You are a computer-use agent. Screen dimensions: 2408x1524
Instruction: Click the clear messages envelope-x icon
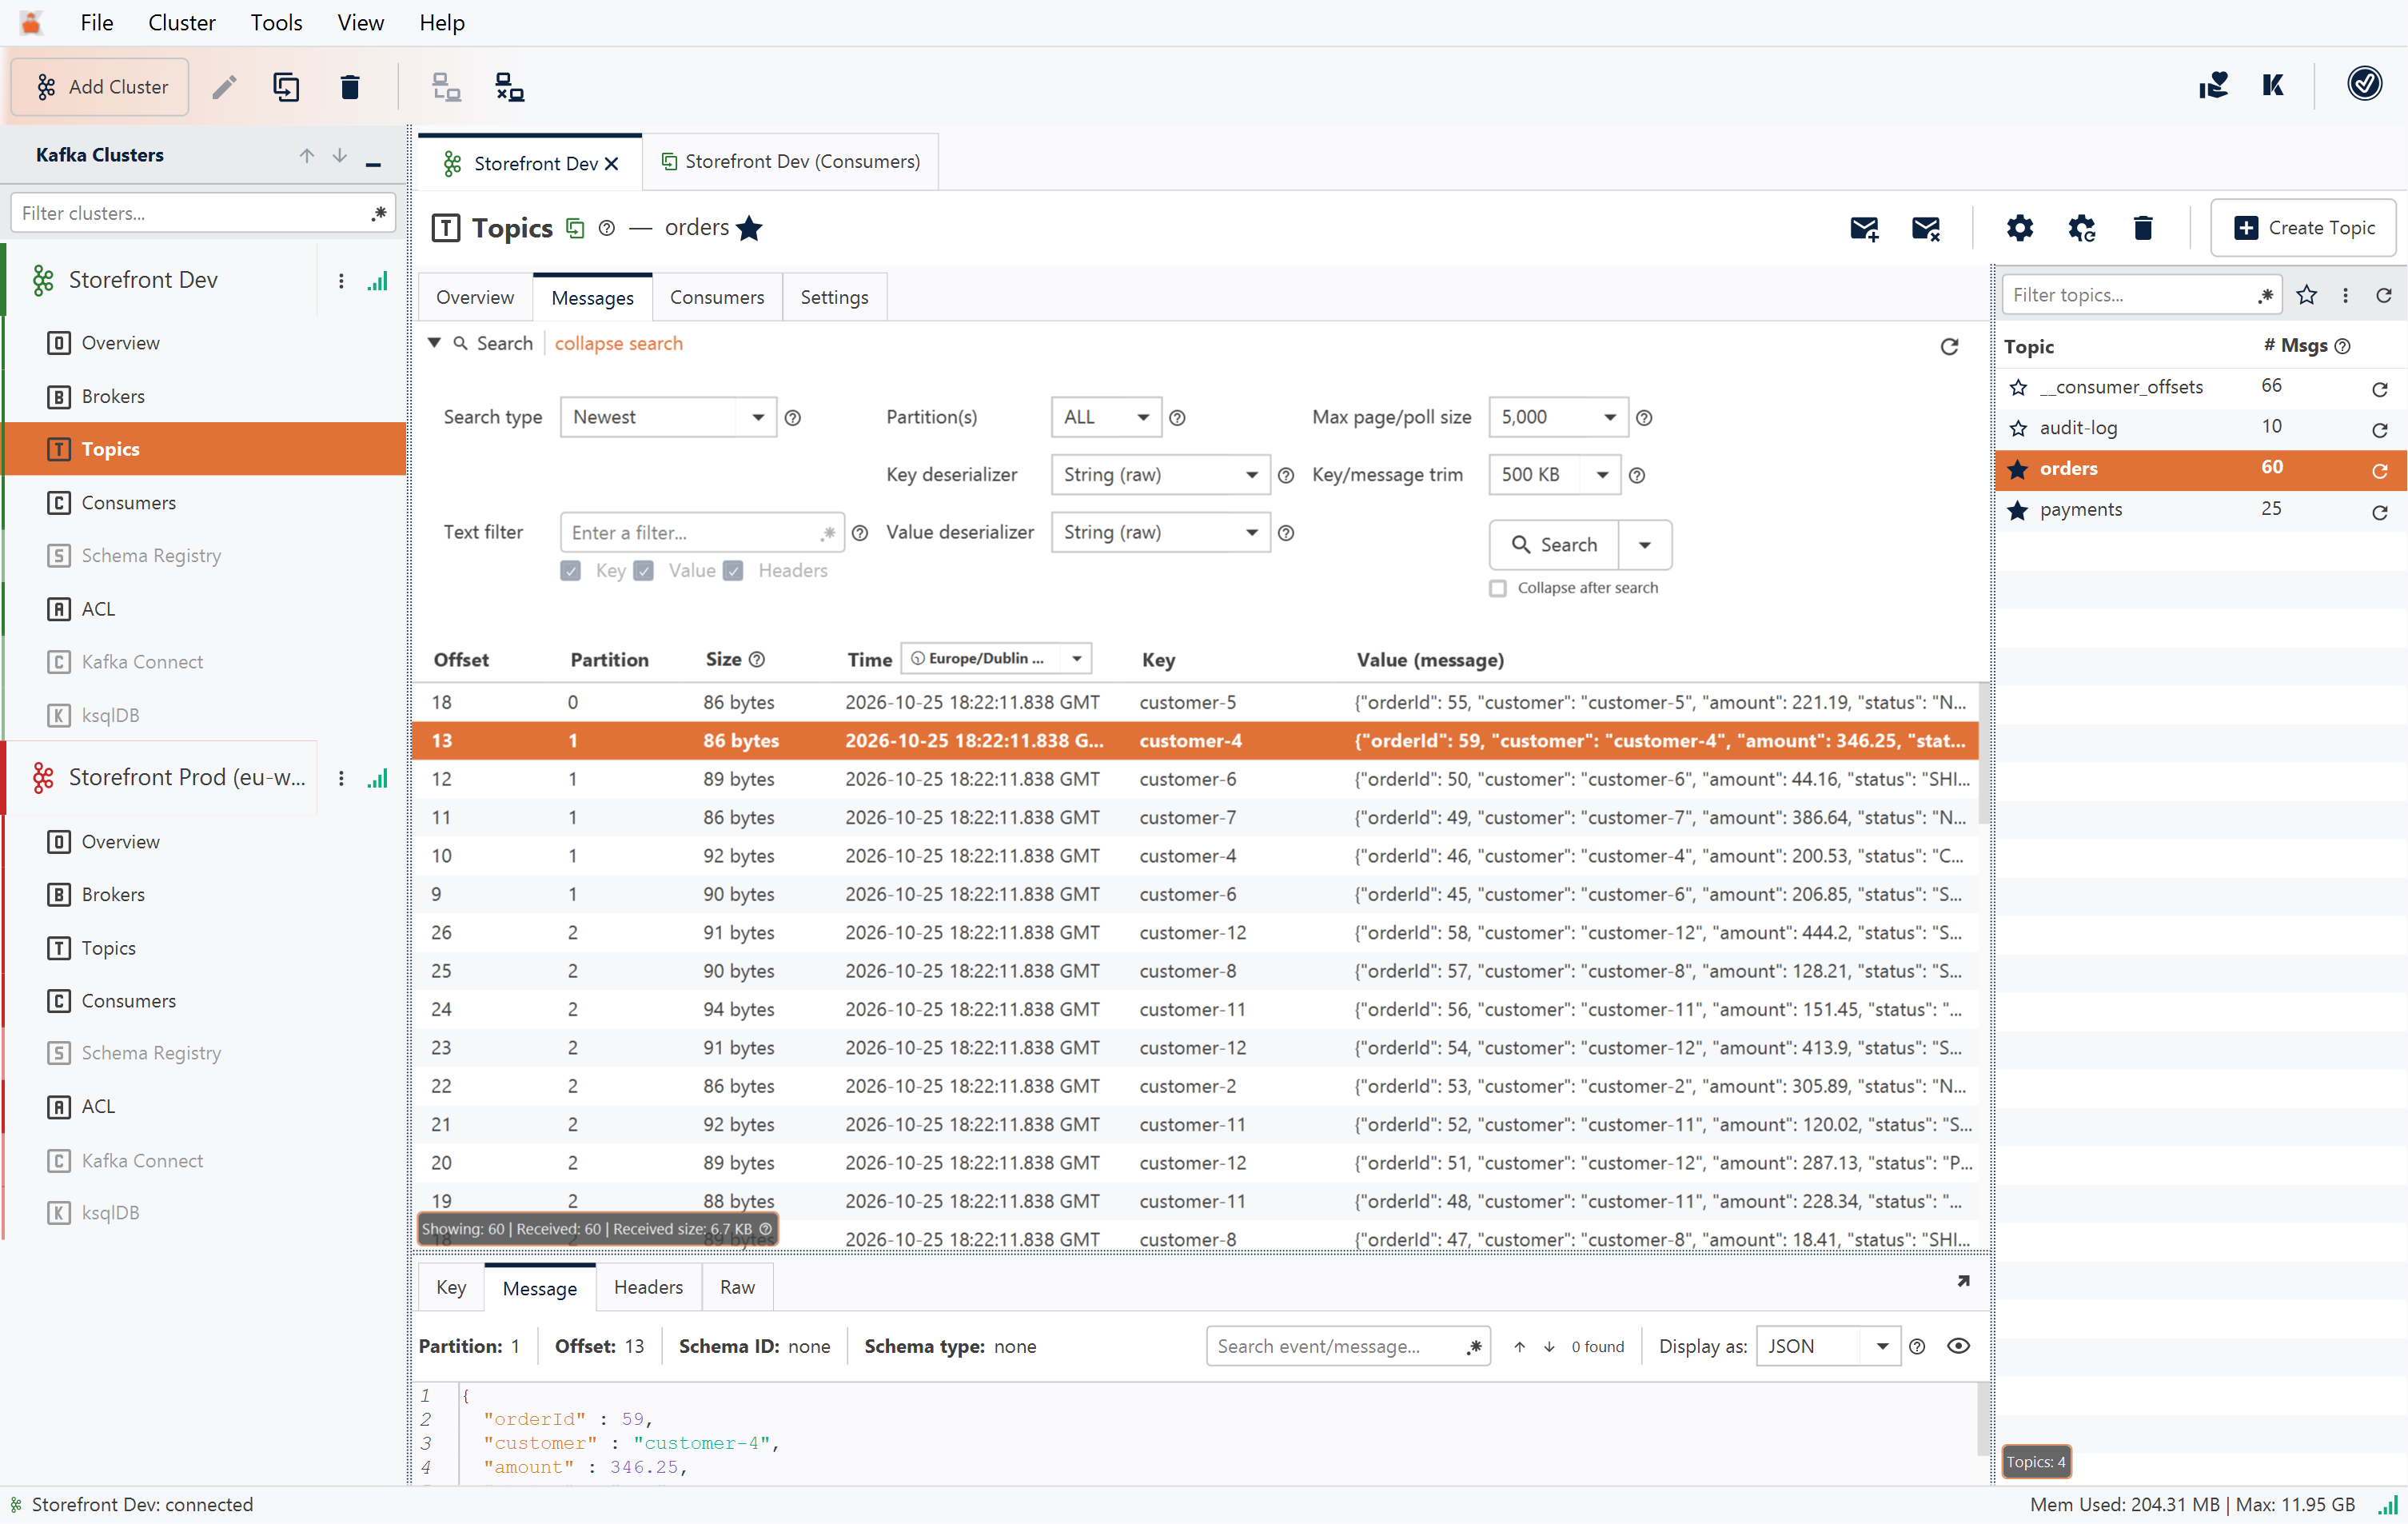[1925, 229]
